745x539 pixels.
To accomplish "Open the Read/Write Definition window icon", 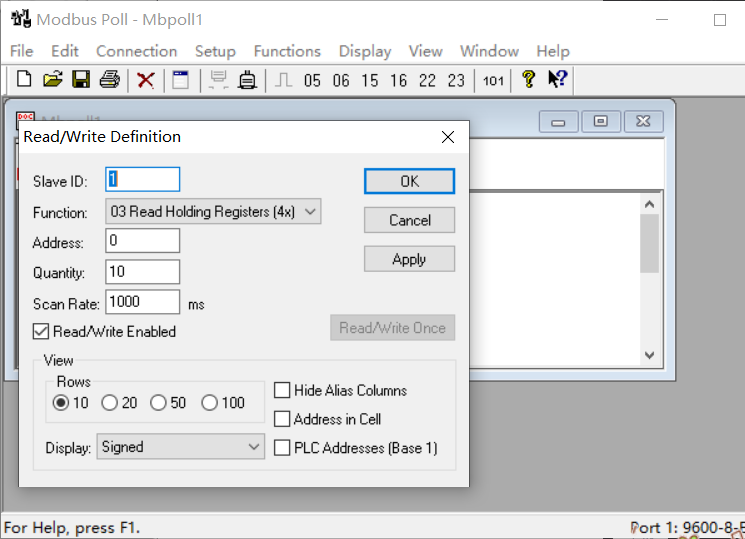I will pyautogui.click(x=181, y=80).
